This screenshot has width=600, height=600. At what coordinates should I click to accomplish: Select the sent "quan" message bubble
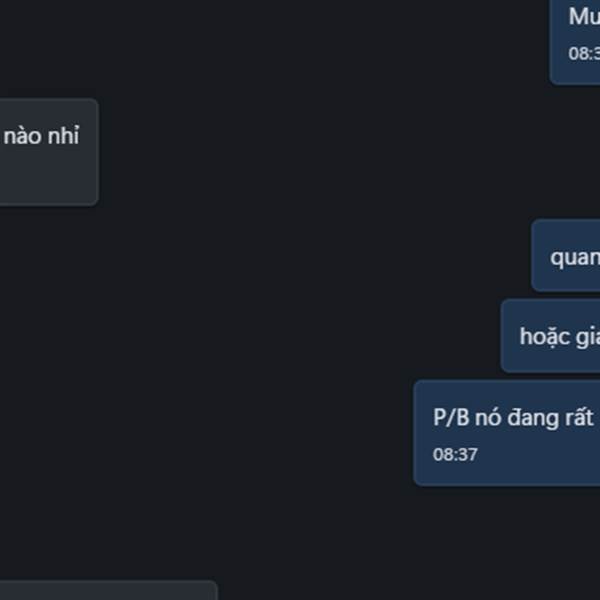point(566,255)
